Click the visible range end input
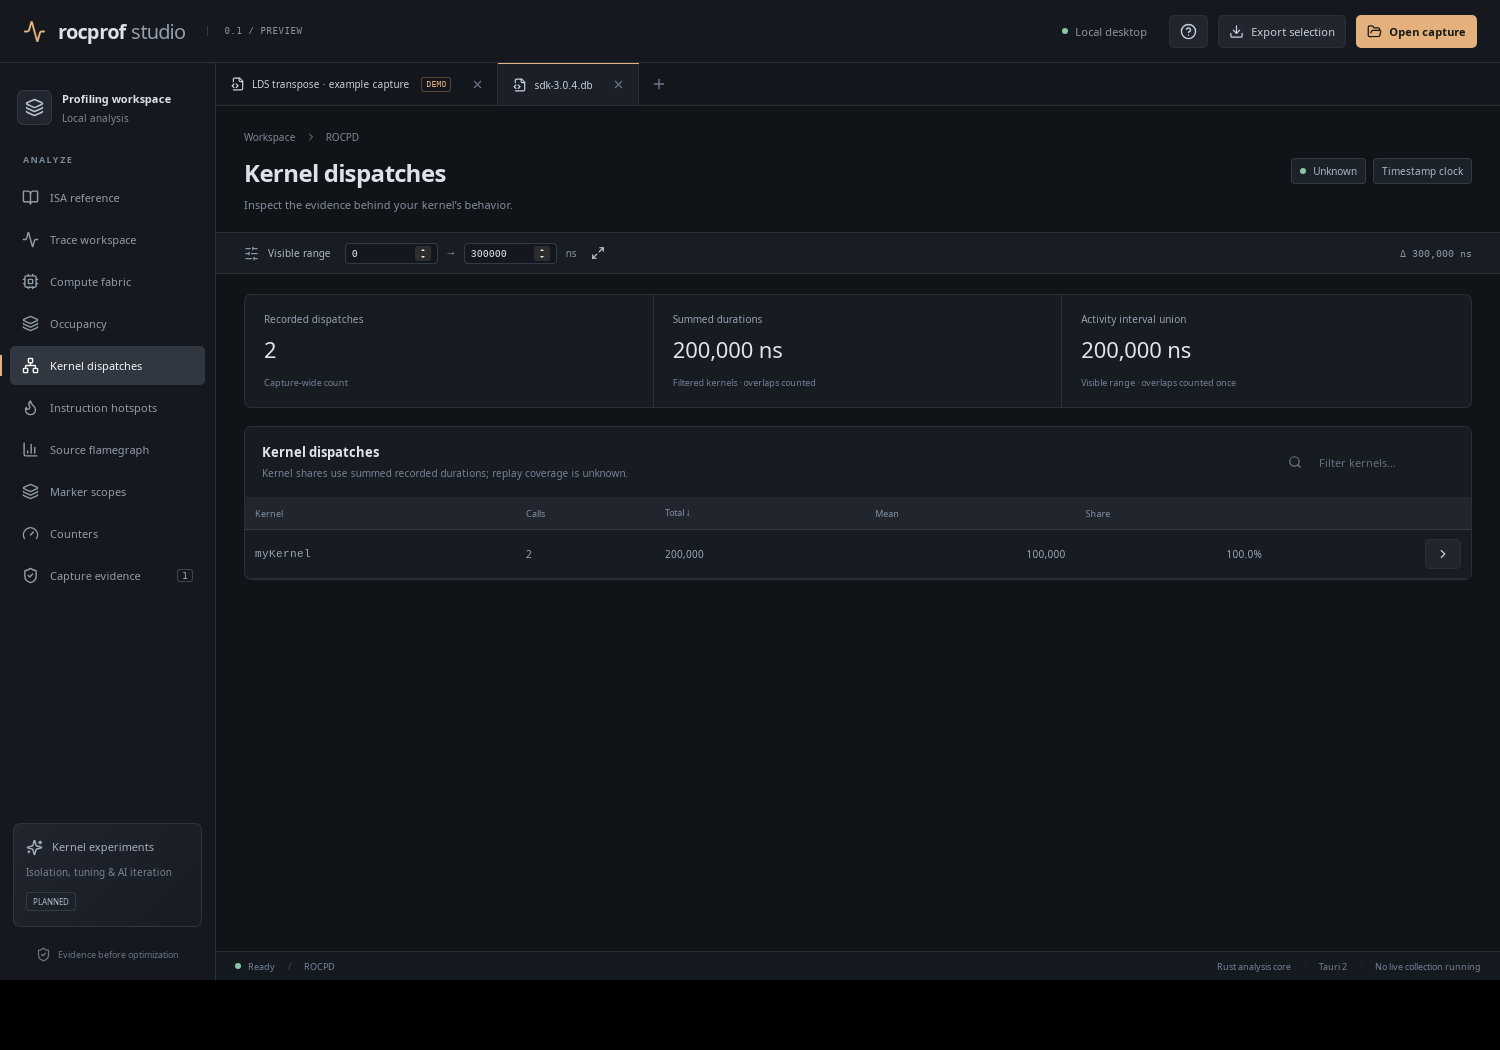Viewport: 1500px width, 1050px height. point(510,253)
